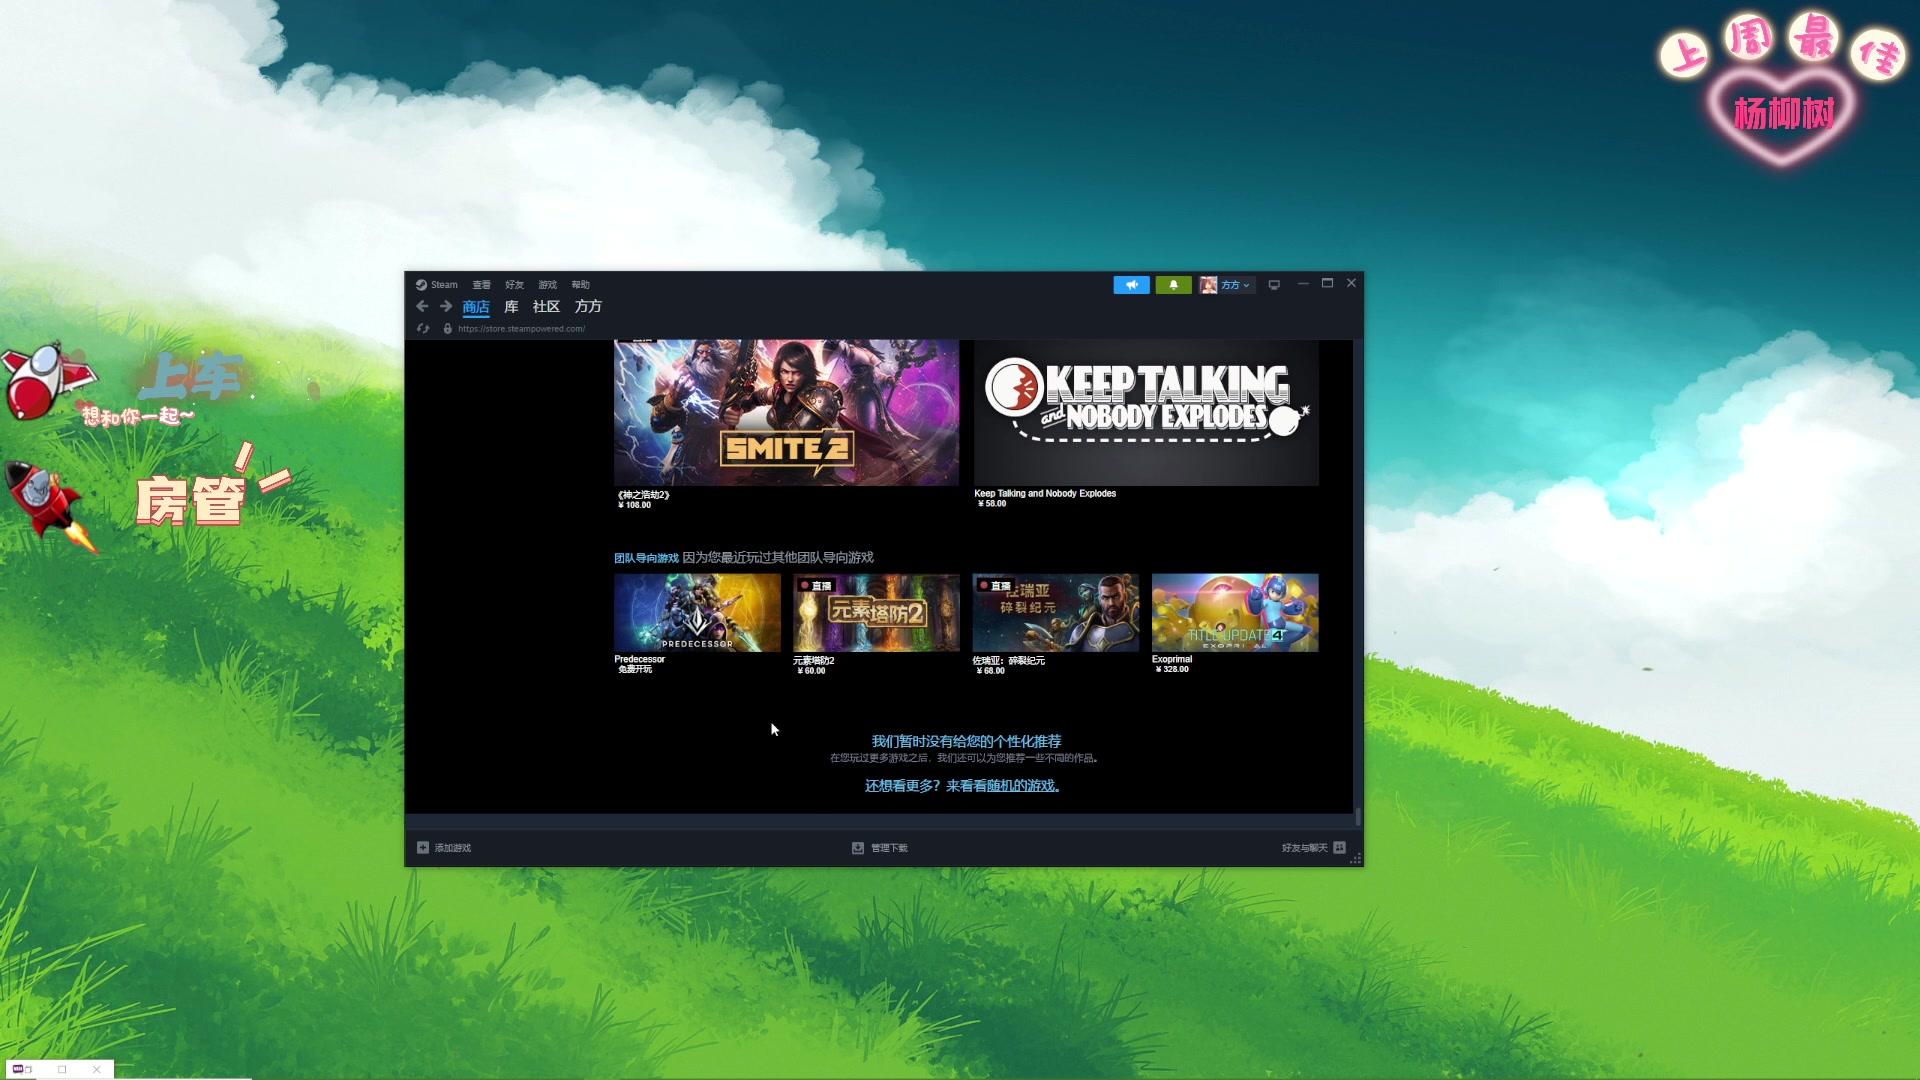
Task: Open the 元素塔防2 game thumbnail
Action: [876, 613]
